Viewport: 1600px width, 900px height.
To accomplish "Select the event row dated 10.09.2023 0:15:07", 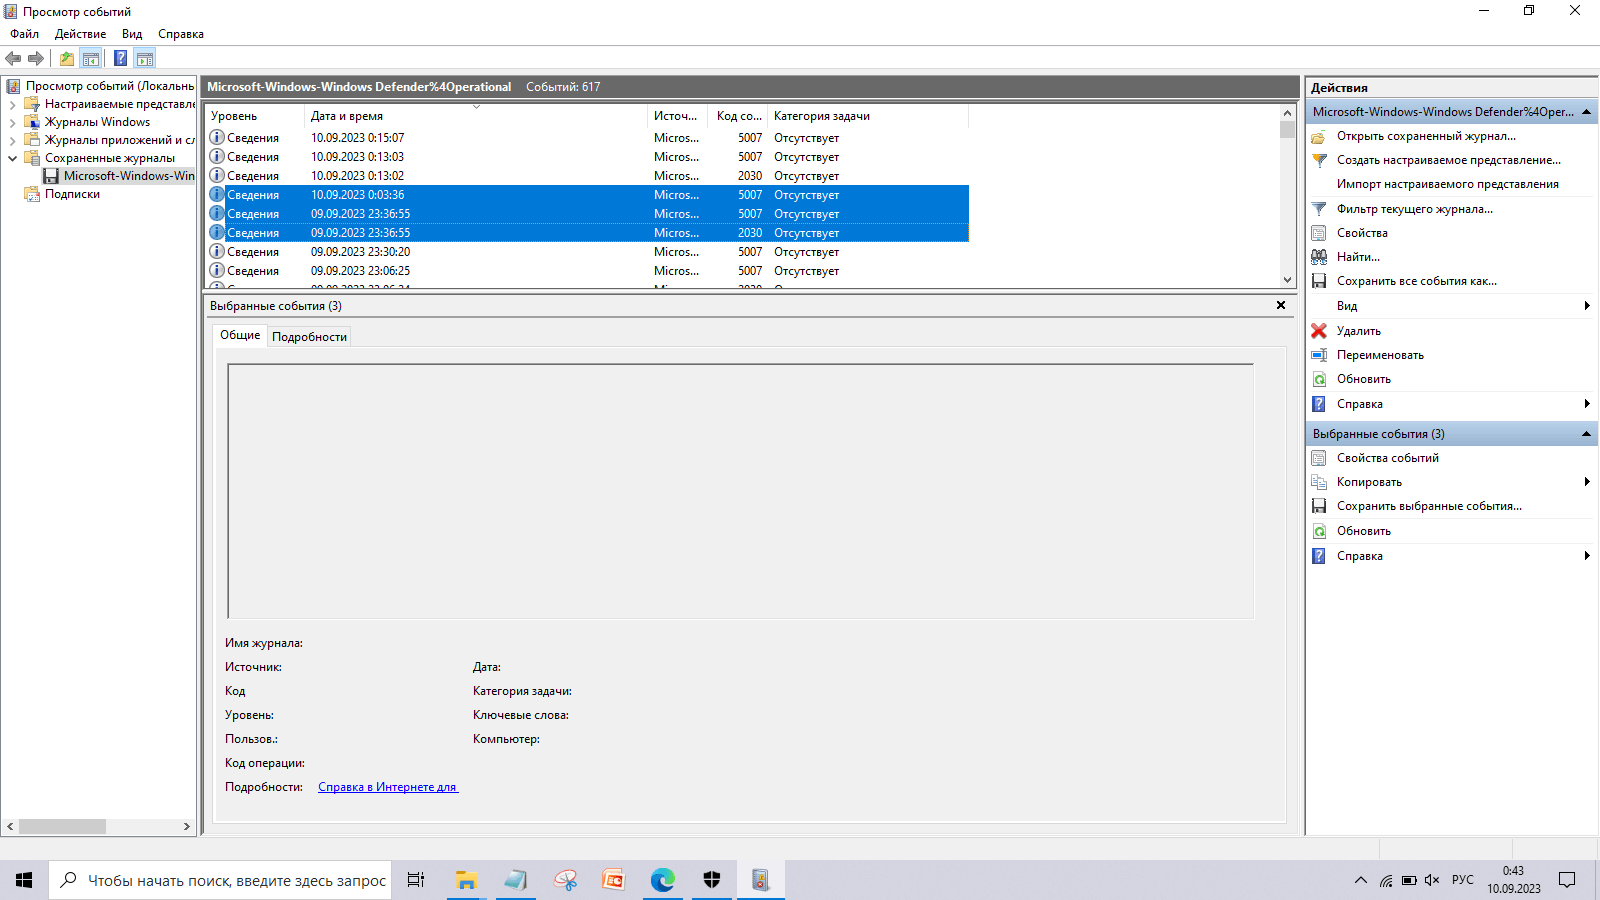I will tap(587, 138).
